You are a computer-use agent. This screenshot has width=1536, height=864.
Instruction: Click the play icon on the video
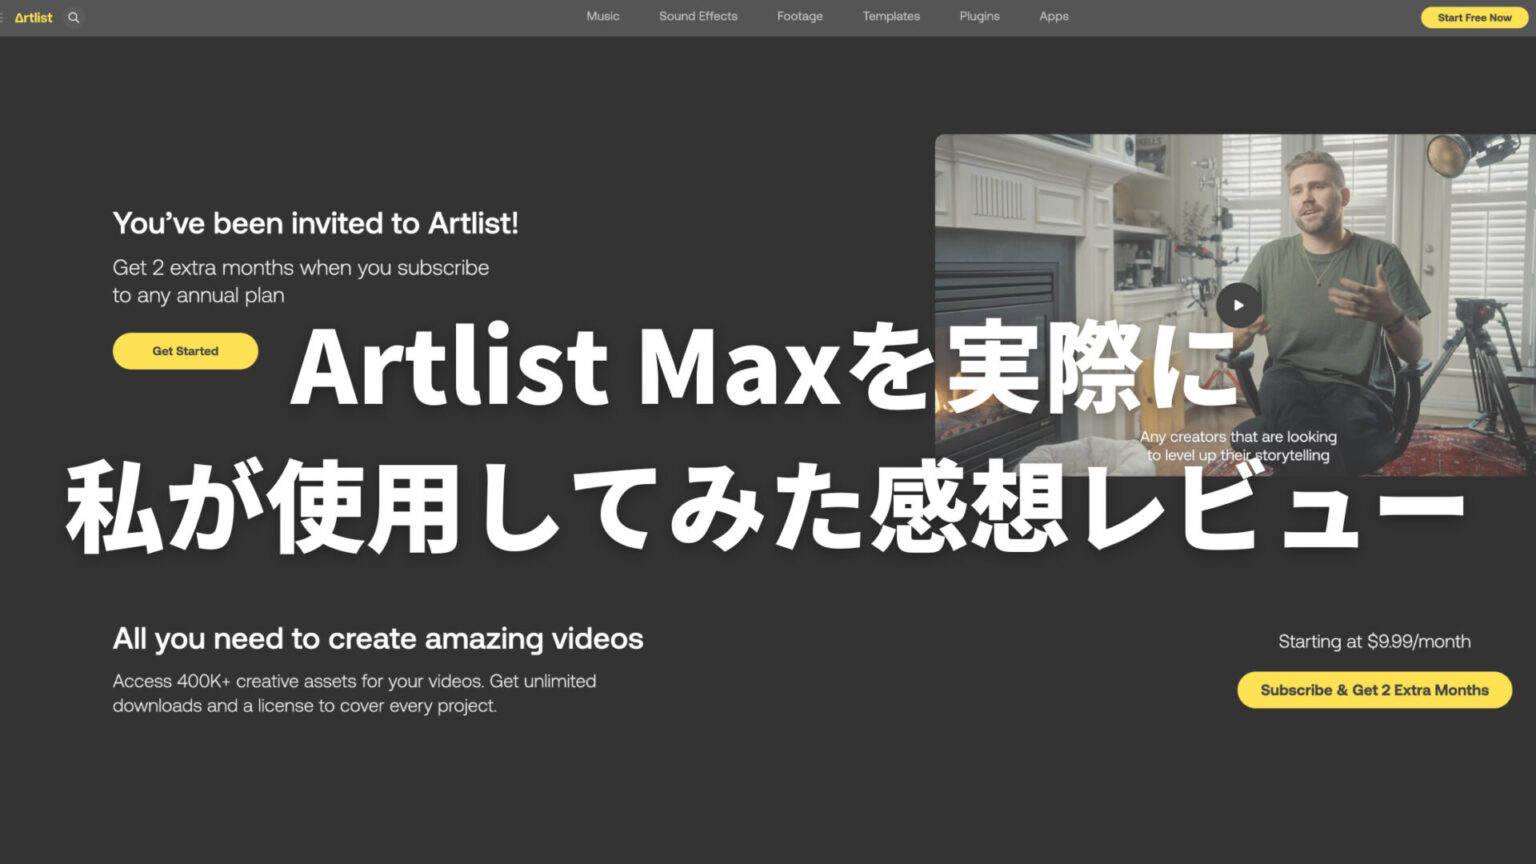[1240, 305]
